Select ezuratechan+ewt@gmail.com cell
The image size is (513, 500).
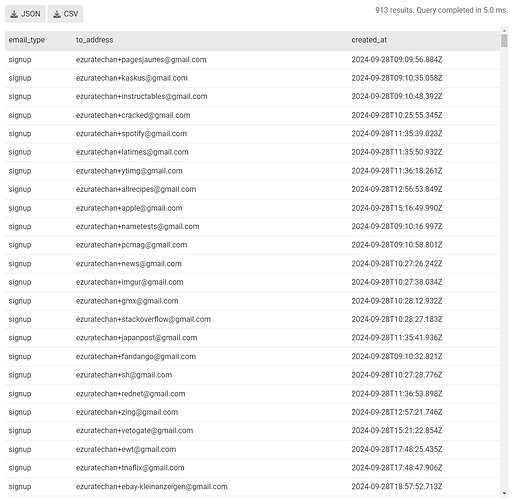coord(126,449)
